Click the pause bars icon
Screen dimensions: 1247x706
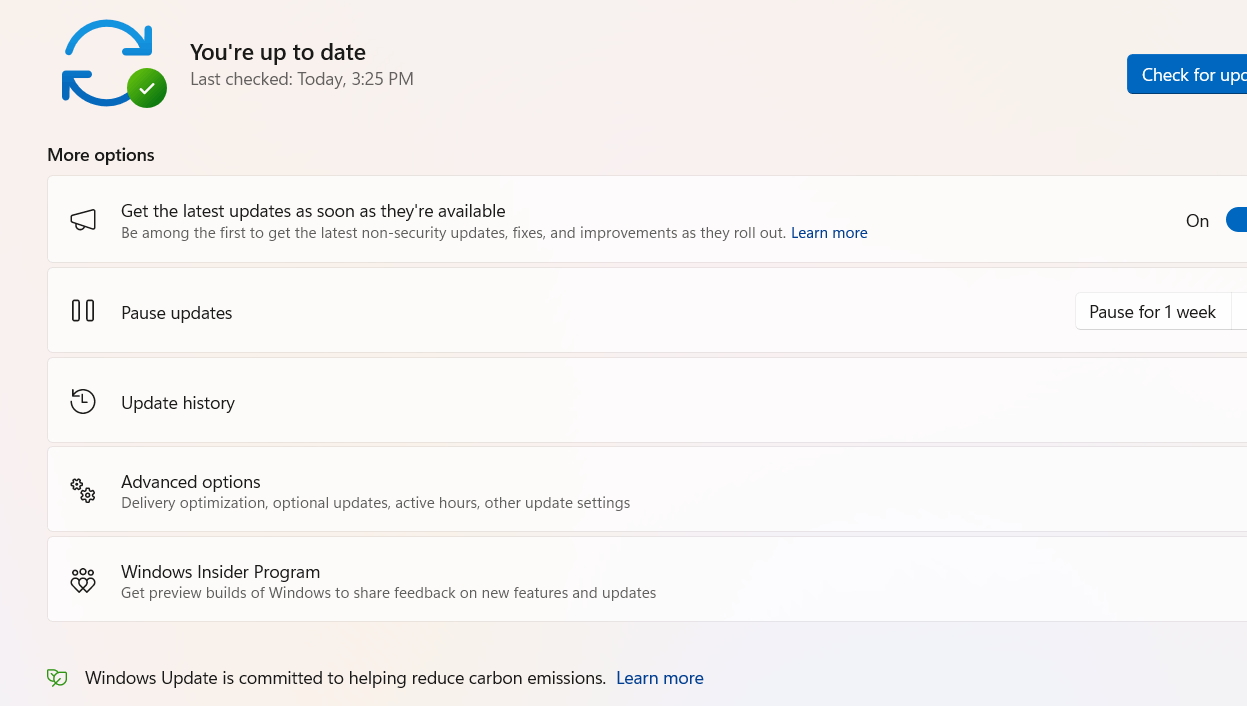coord(83,311)
